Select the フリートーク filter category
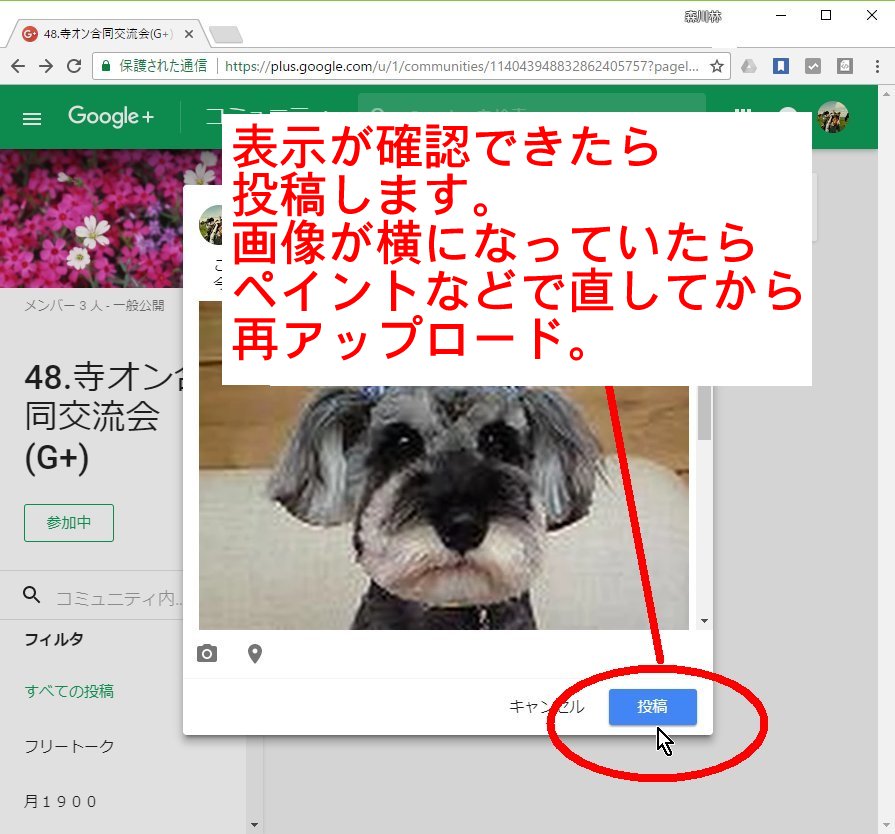Screen dimensions: 895x834 69,746
